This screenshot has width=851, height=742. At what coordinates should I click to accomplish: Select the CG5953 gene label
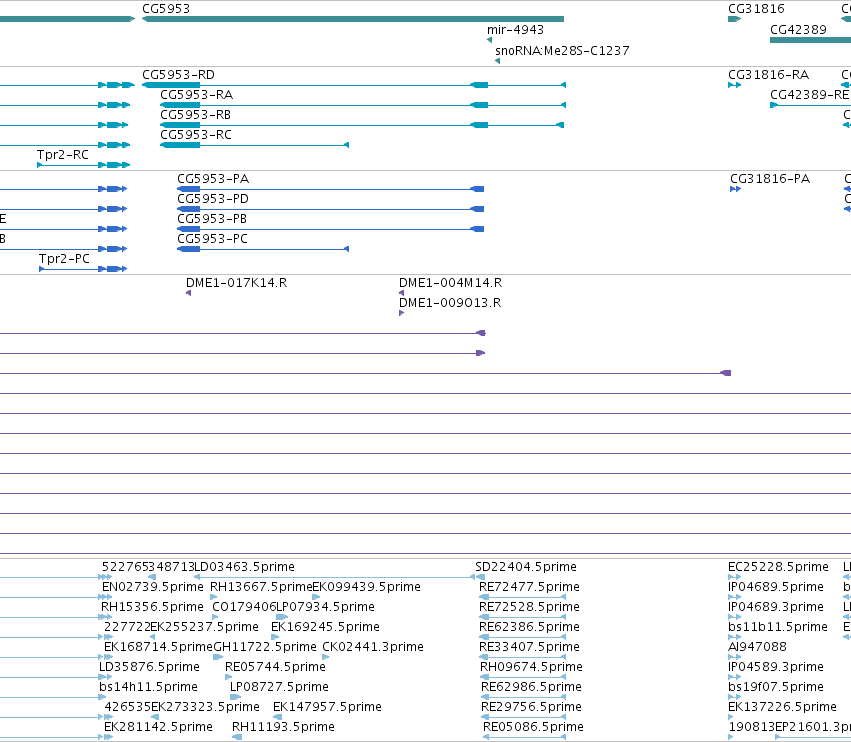[x=166, y=9]
